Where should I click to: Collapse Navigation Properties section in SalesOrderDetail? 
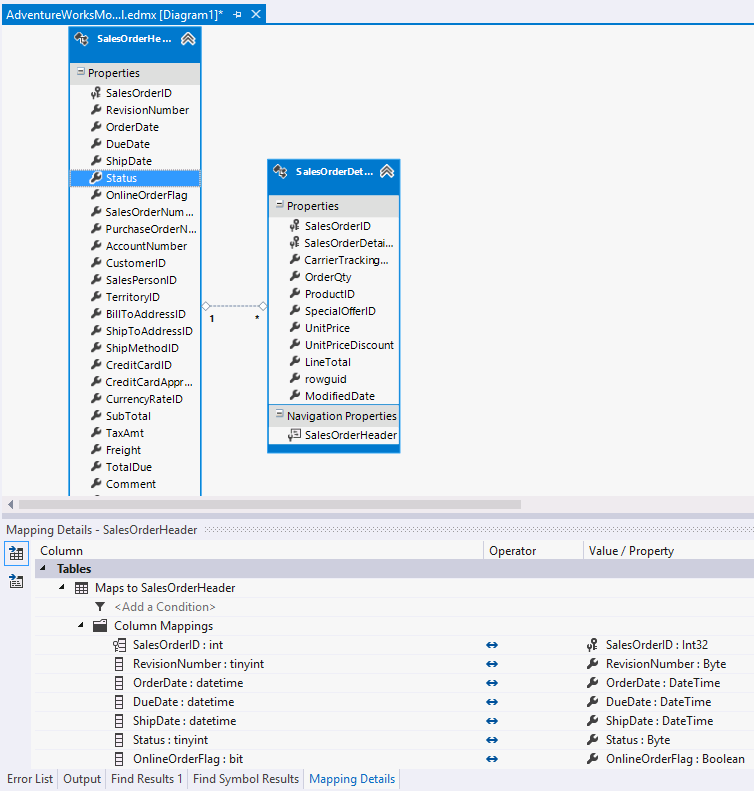pyautogui.click(x=279, y=415)
